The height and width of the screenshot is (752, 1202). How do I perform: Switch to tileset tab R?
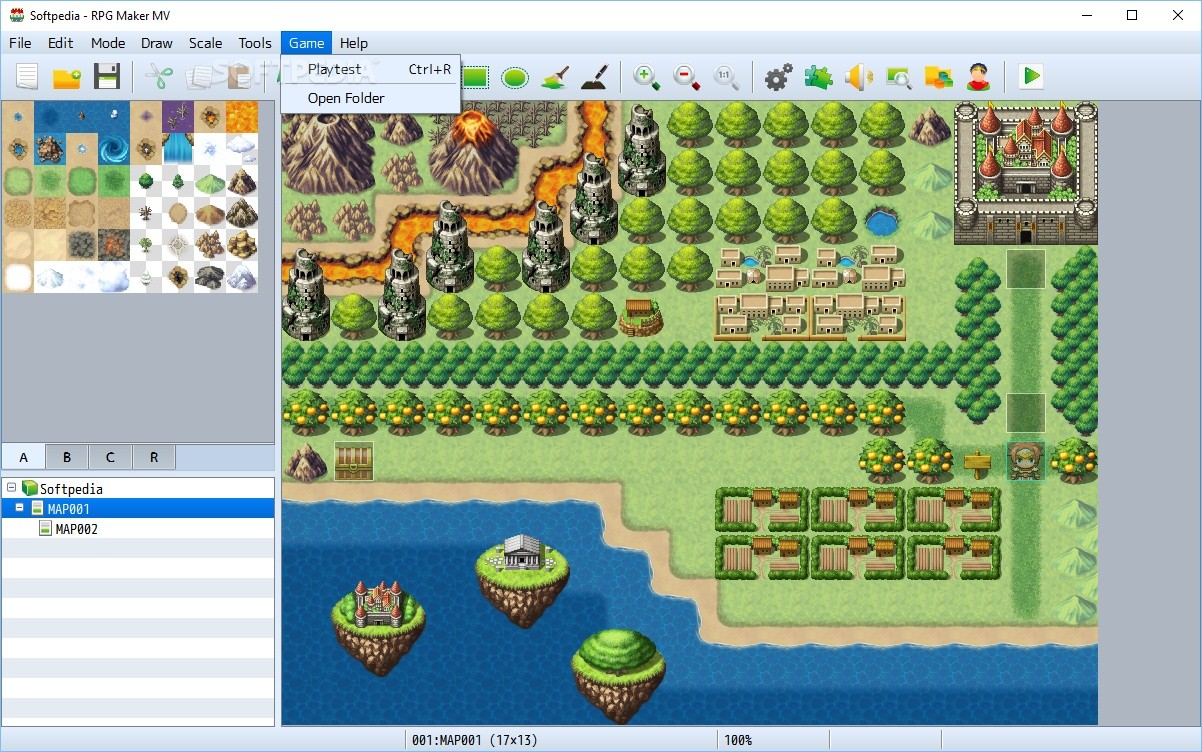tap(154, 457)
